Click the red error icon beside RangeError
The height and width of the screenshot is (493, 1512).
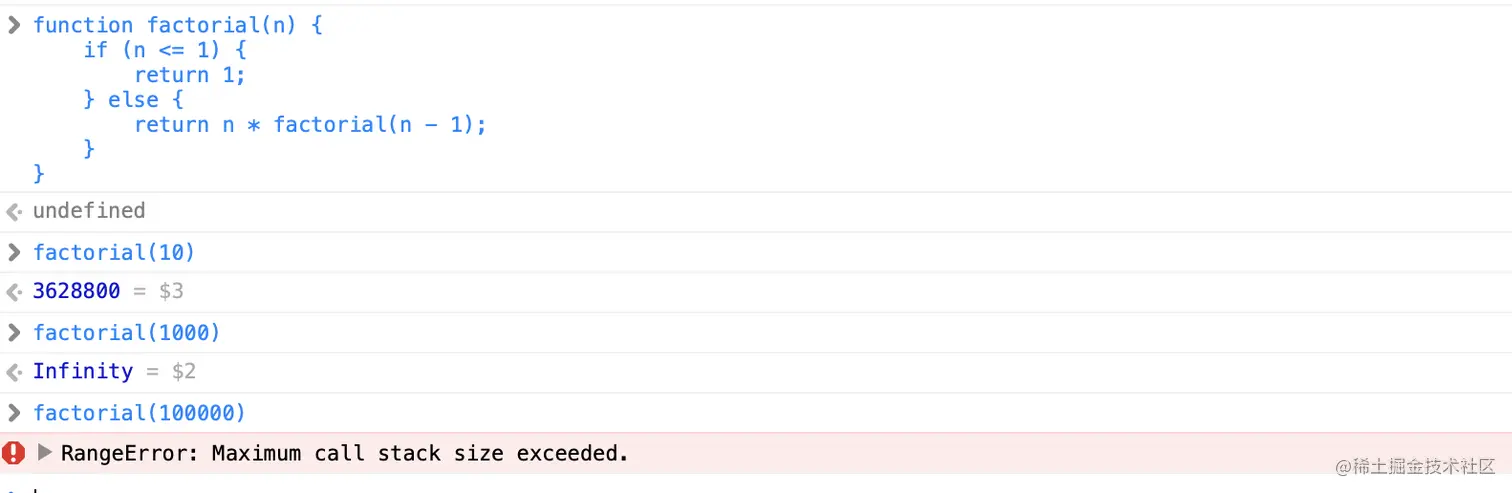[14, 453]
